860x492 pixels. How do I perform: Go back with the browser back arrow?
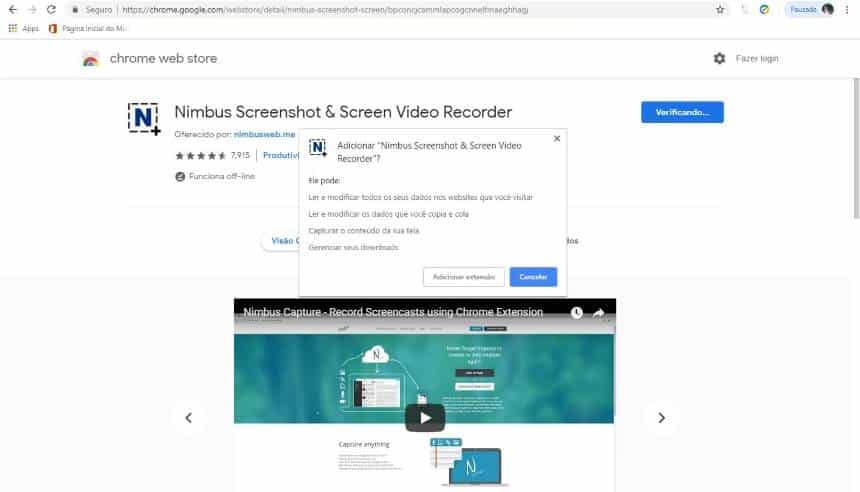pyautogui.click(x=13, y=10)
